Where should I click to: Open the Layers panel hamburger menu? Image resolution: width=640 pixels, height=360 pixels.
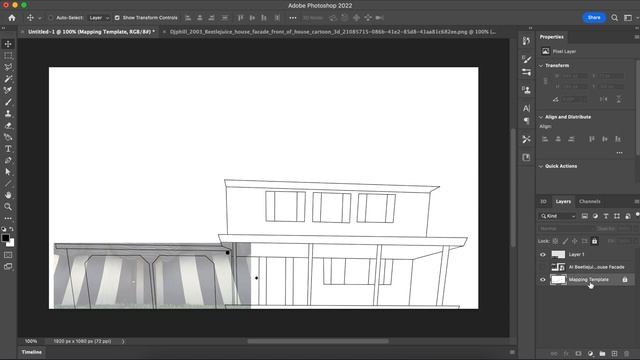pos(636,201)
